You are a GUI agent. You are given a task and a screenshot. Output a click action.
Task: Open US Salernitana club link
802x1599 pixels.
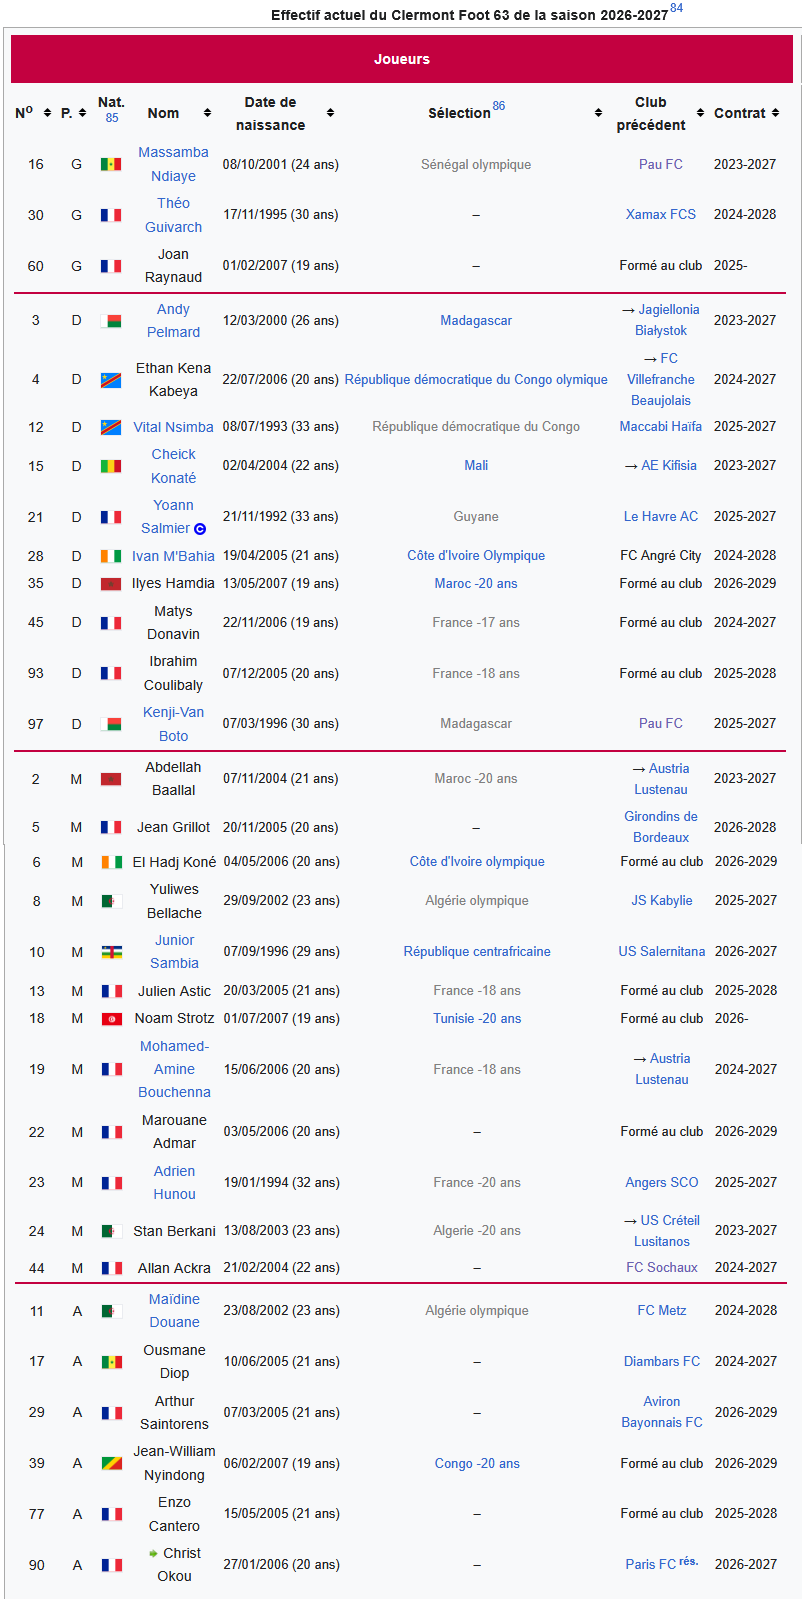pos(662,952)
